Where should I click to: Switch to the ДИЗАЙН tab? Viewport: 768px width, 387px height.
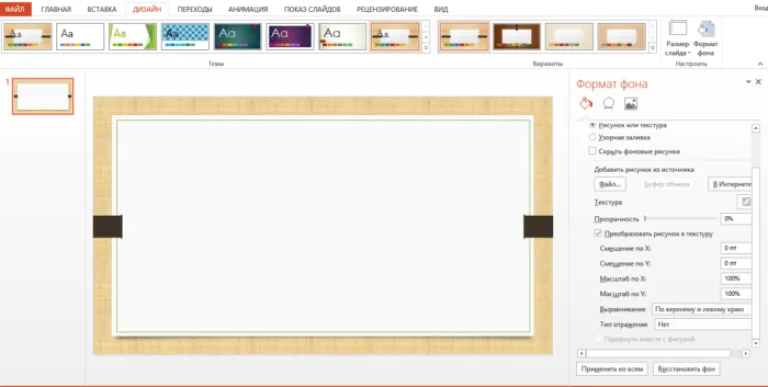[147, 9]
